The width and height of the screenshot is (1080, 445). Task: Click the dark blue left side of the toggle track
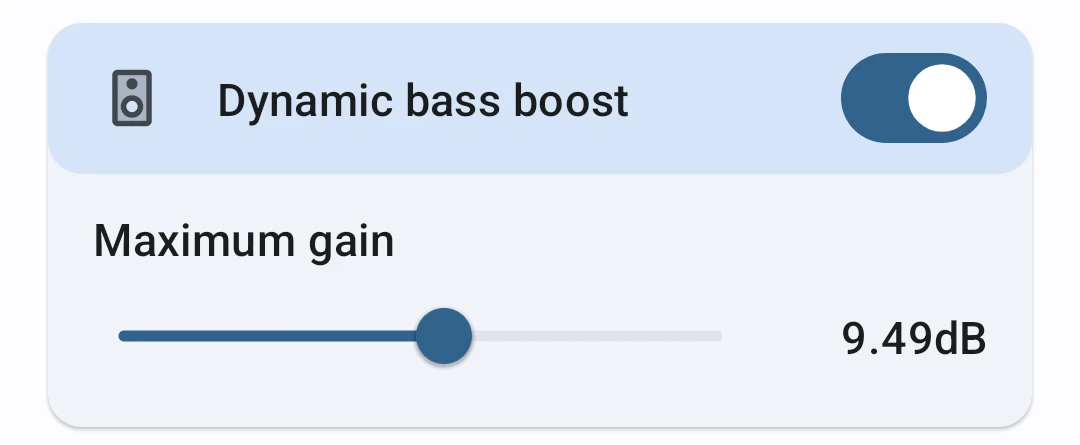point(872,98)
